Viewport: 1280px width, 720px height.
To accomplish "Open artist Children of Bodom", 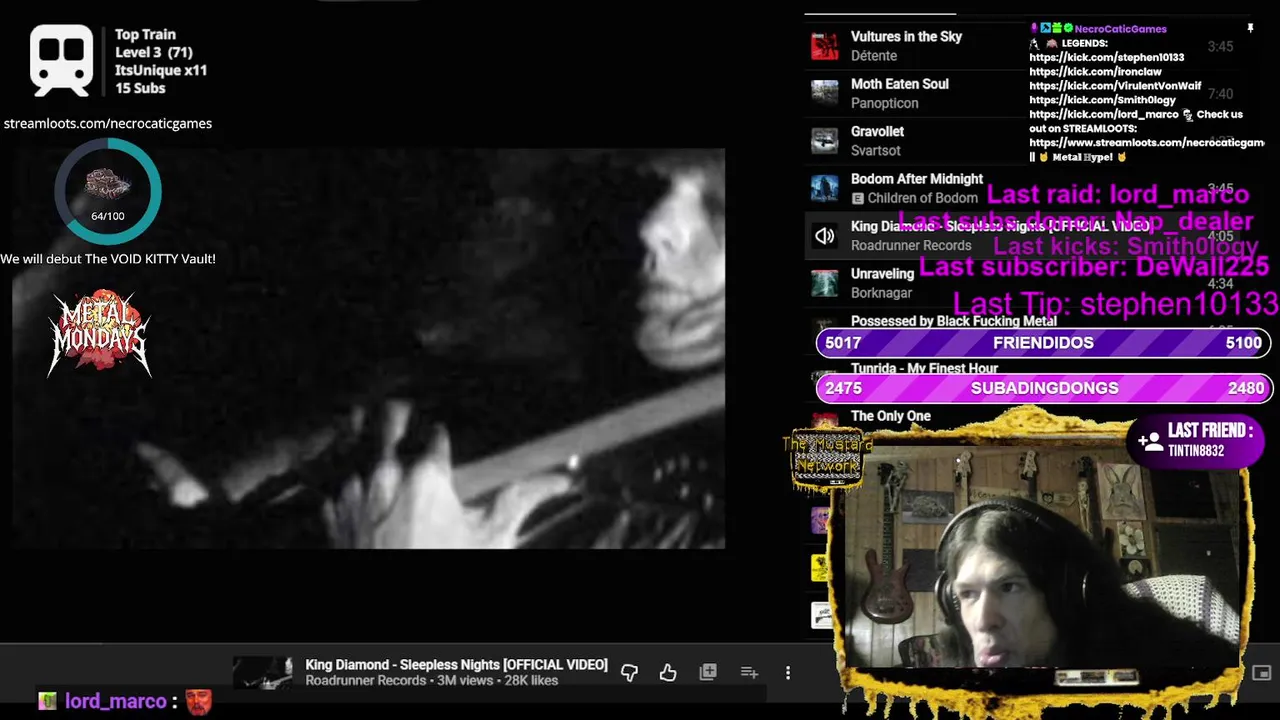I will click(923, 198).
